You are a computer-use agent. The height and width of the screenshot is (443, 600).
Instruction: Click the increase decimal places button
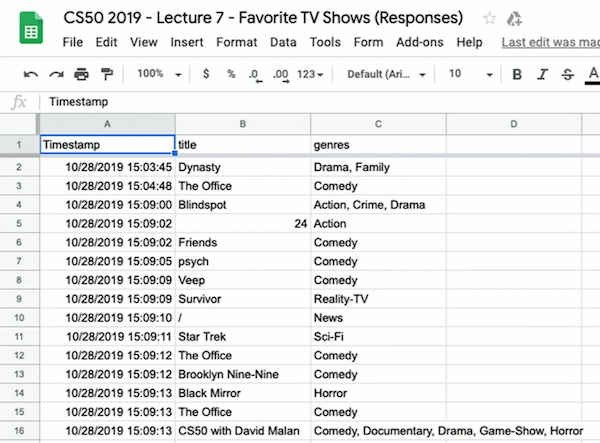tap(281, 74)
